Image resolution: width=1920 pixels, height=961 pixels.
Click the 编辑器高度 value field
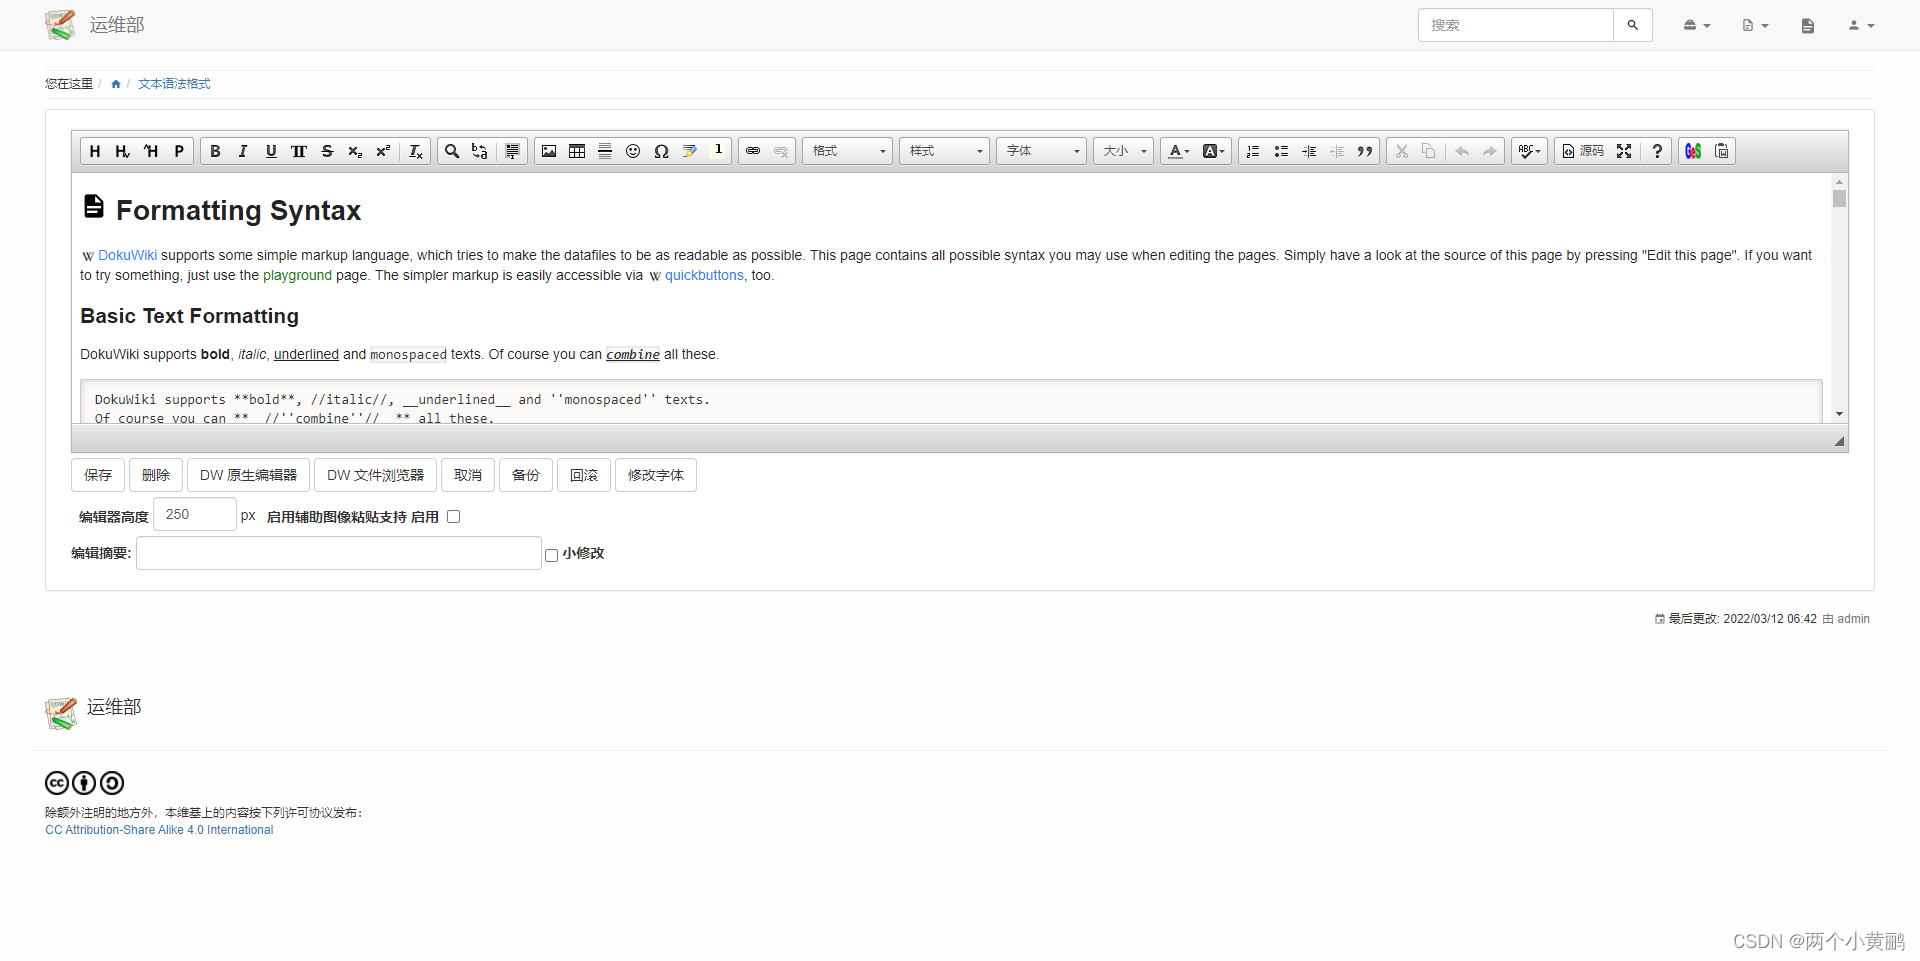click(x=195, y=514)
